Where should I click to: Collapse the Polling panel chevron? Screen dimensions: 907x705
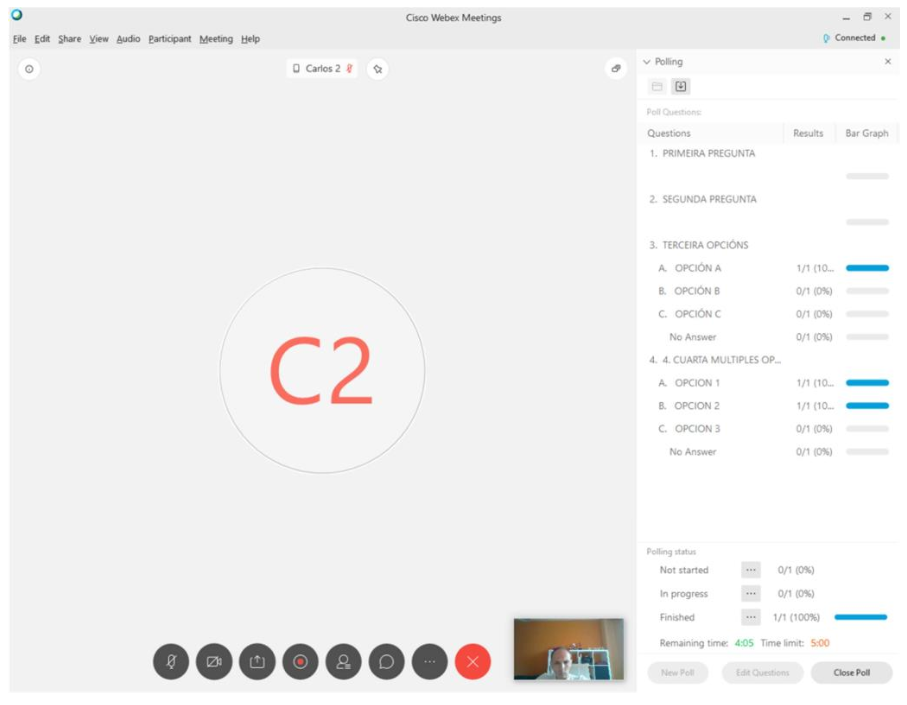coord(646,62)
